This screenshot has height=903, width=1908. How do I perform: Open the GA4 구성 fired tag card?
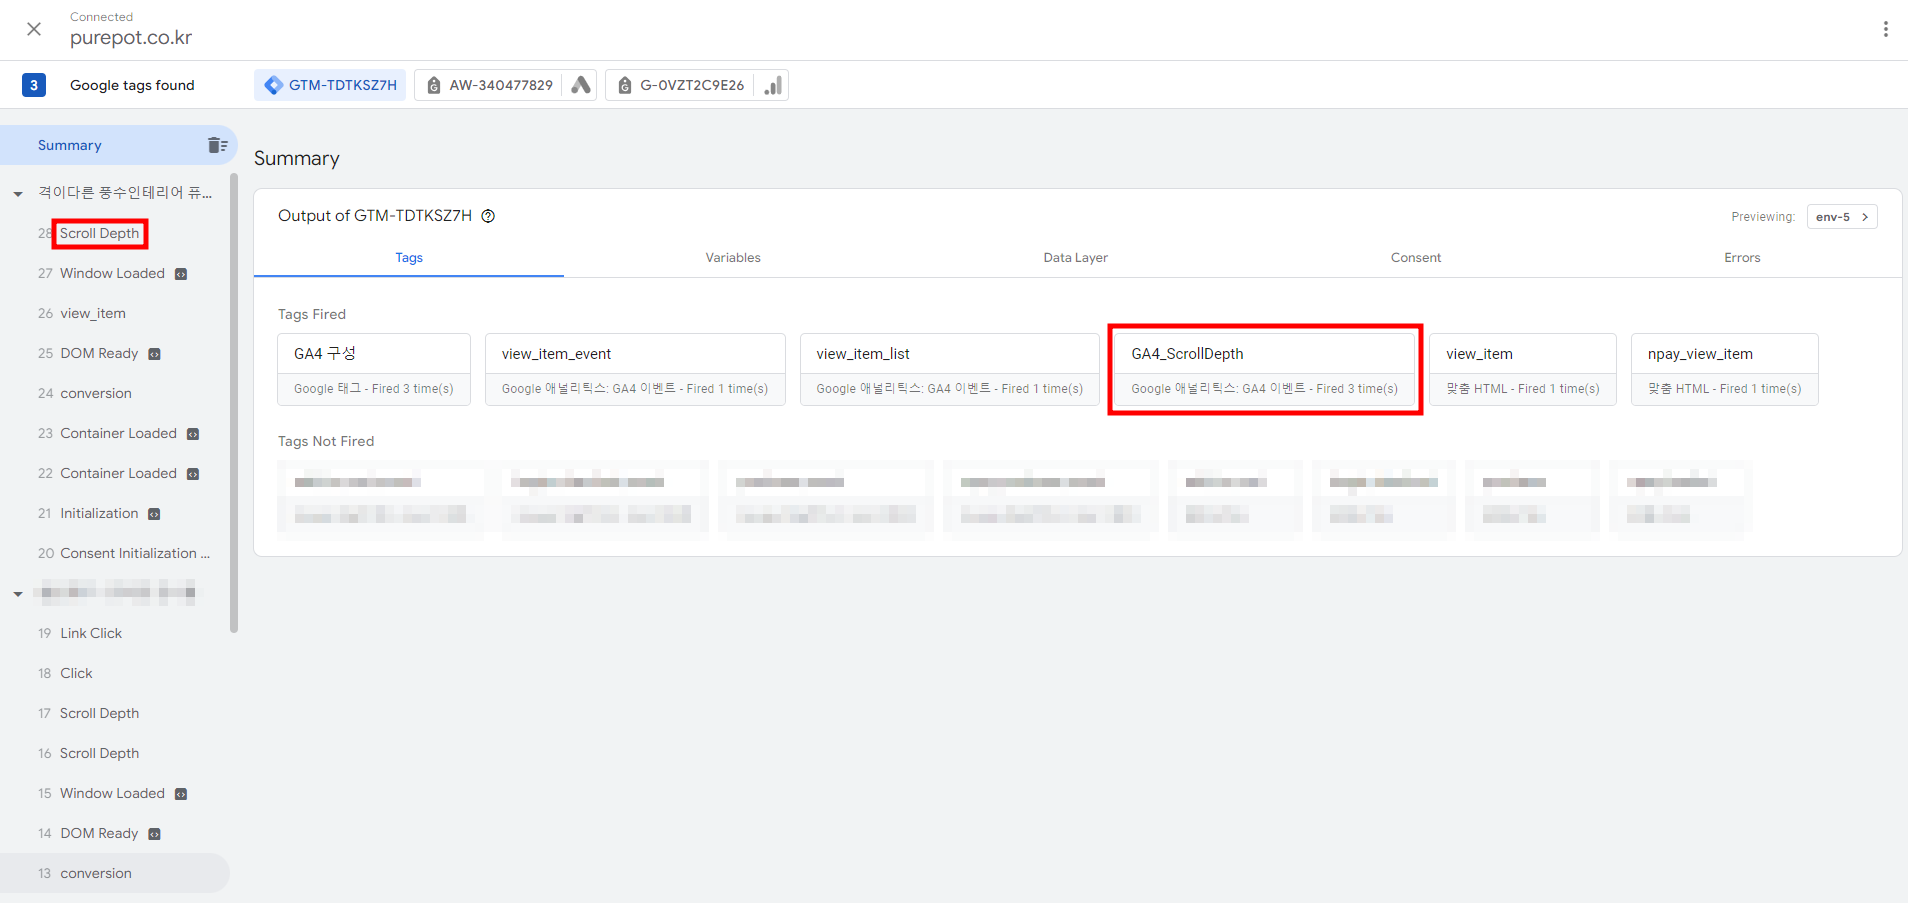[374, 370]
